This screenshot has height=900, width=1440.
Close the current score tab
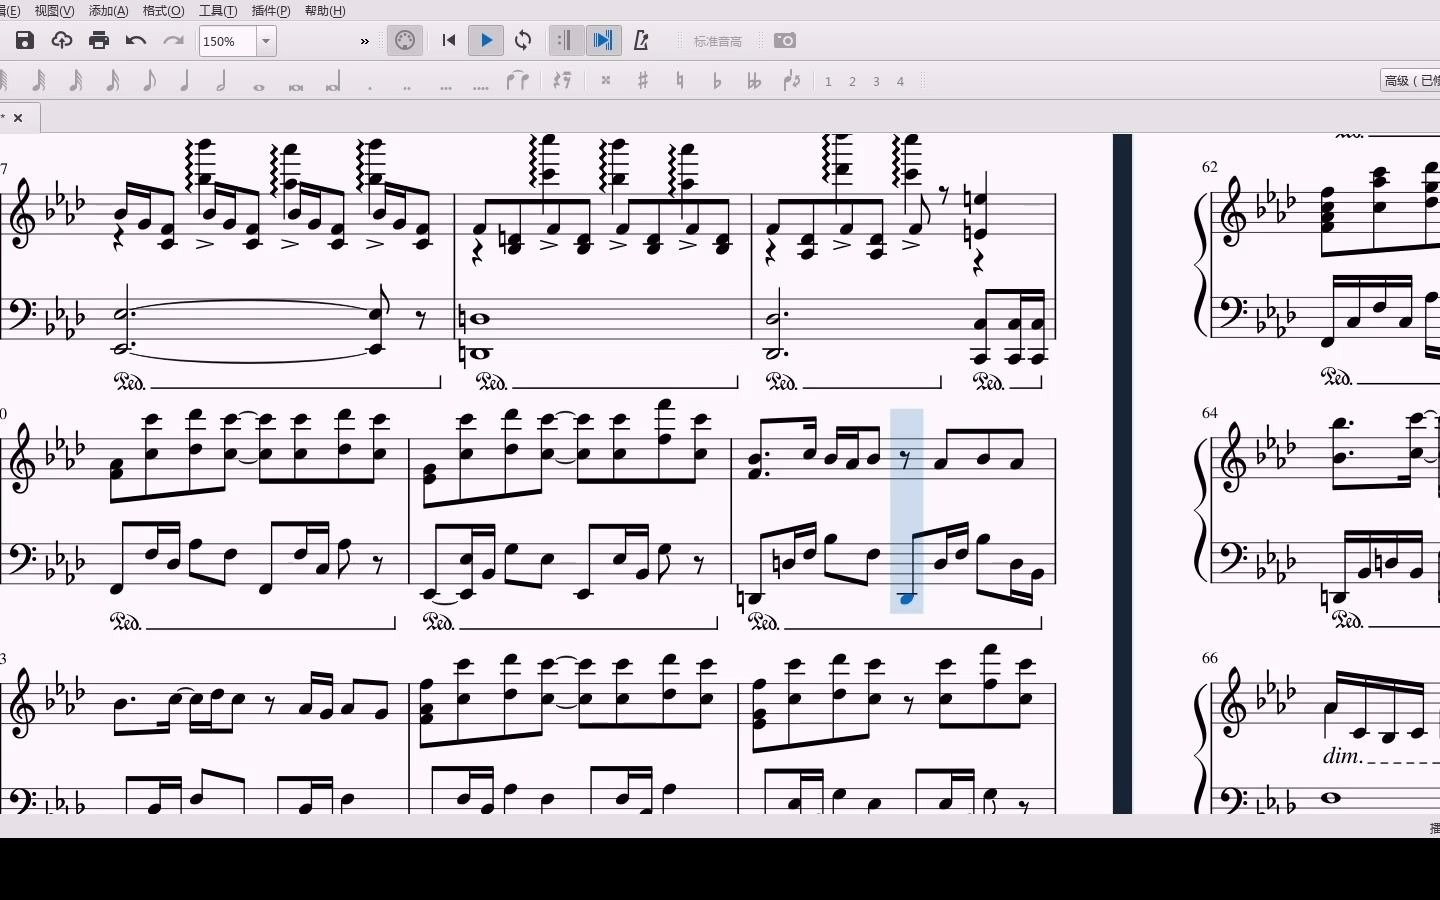[18, 118]
